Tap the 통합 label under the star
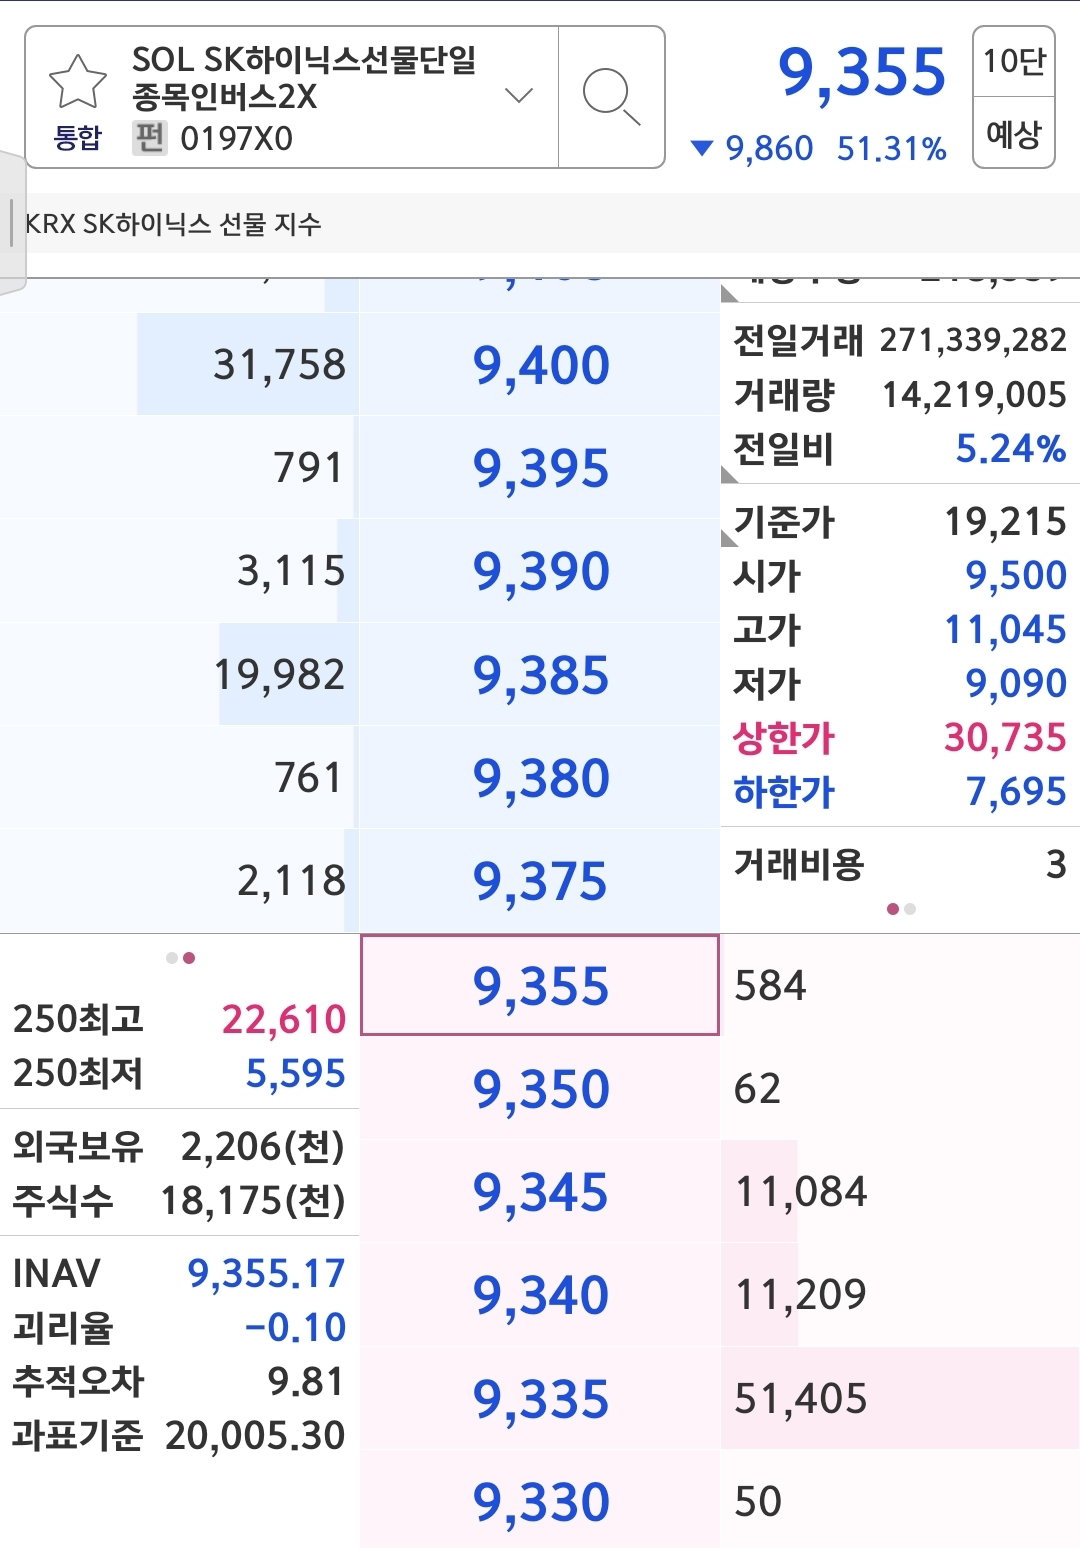The image size is (1080, 1548). pos(78,137)
